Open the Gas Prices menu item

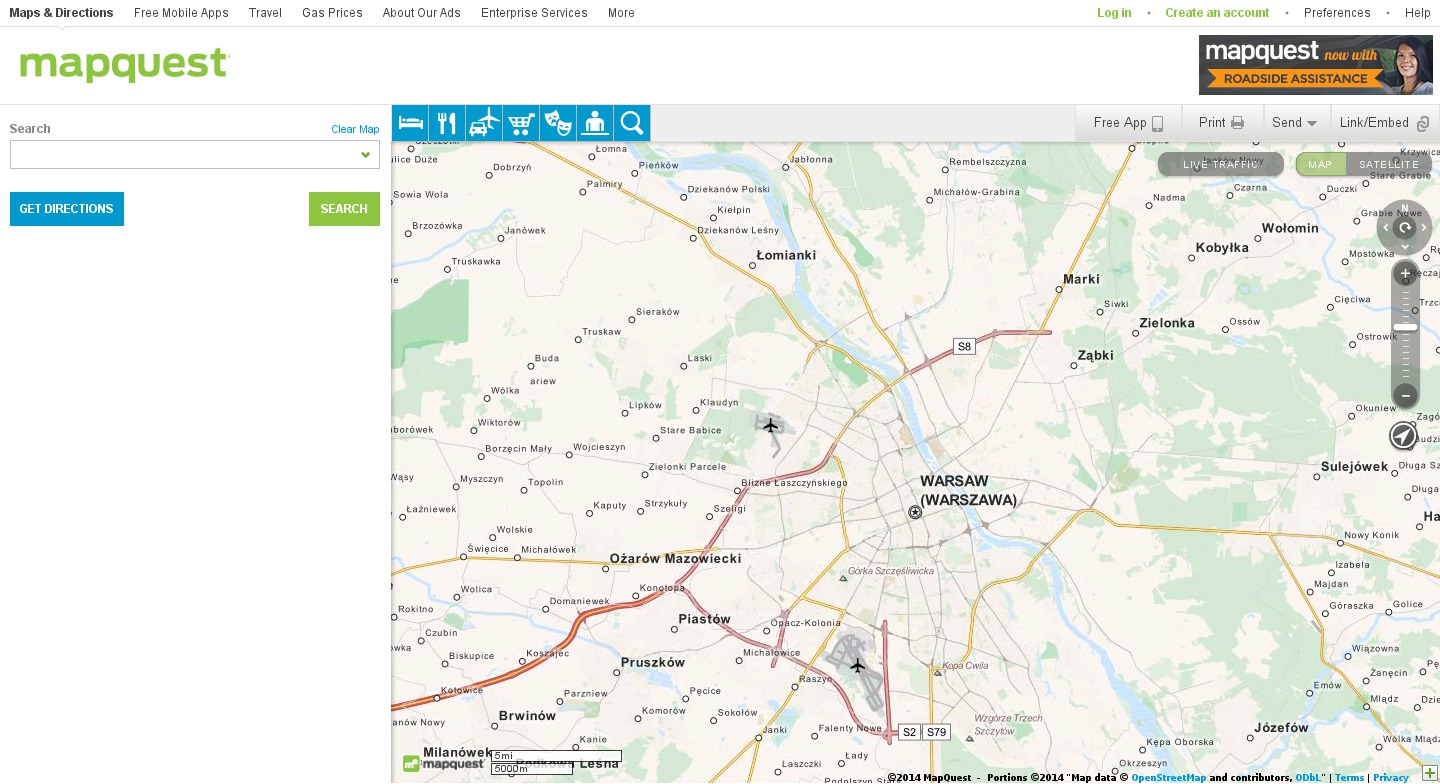point(332,13)
